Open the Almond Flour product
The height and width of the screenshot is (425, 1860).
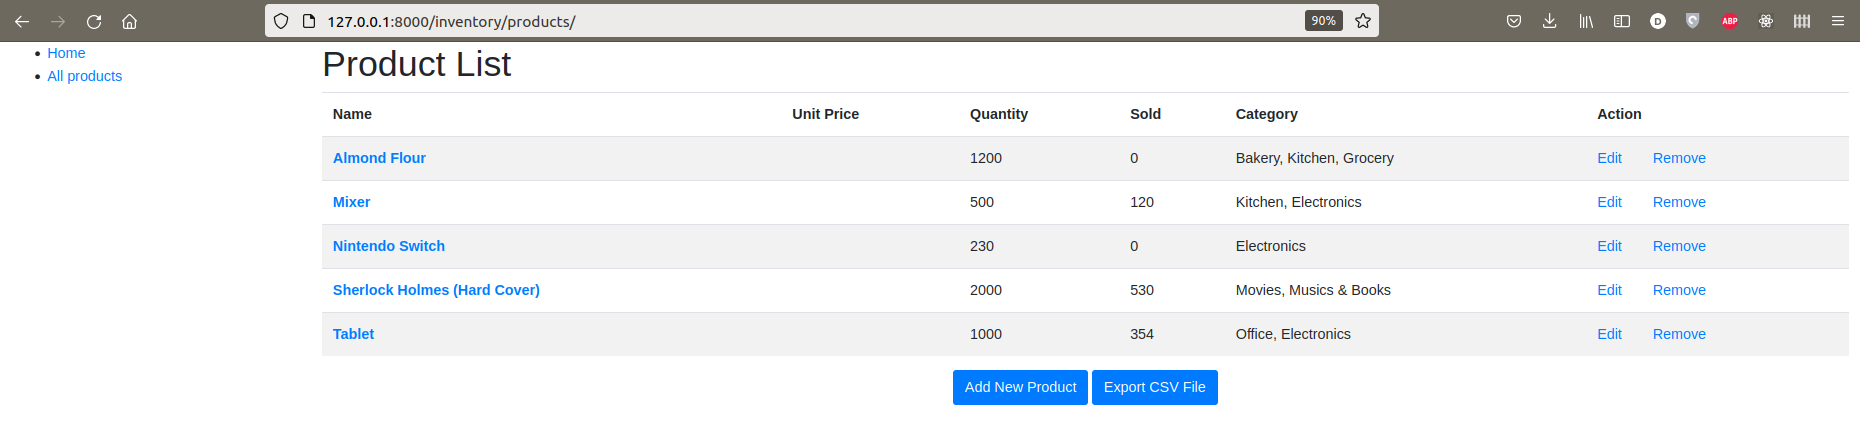tap(379, 158)
